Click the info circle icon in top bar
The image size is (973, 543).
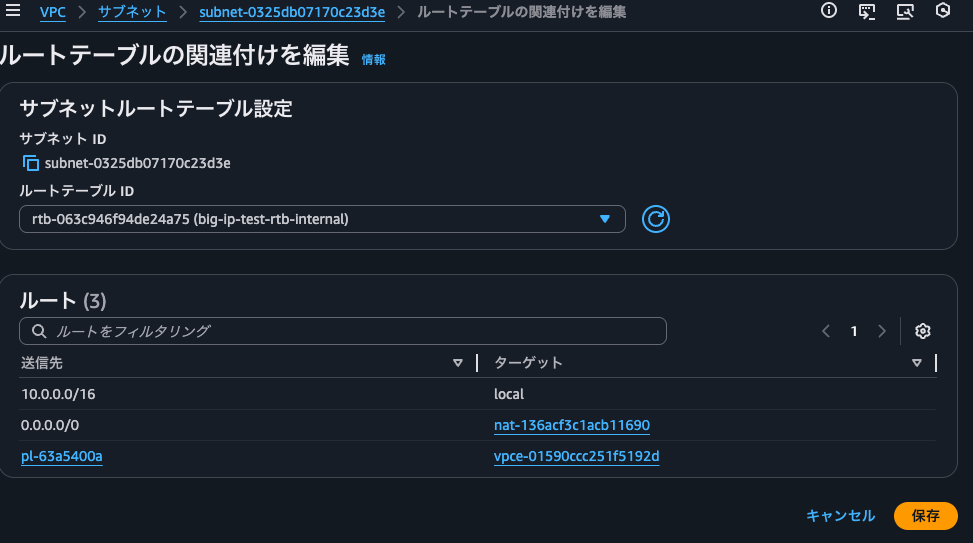828,11
